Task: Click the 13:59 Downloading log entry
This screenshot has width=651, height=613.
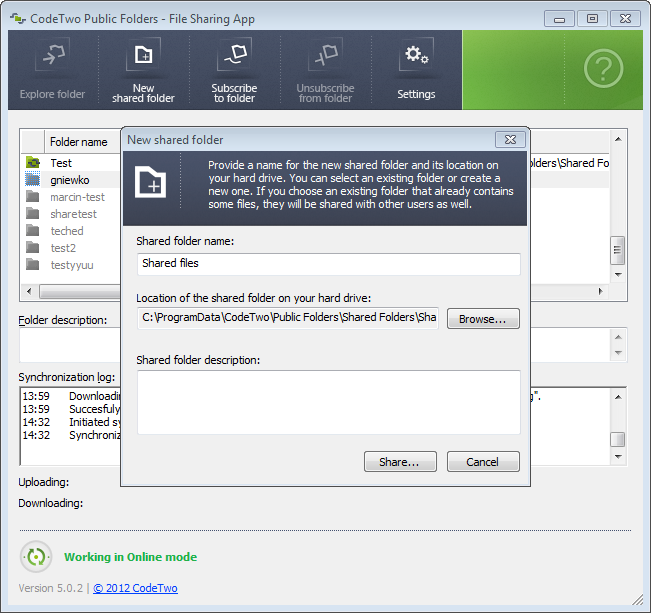Action: (x=72, y=396)
